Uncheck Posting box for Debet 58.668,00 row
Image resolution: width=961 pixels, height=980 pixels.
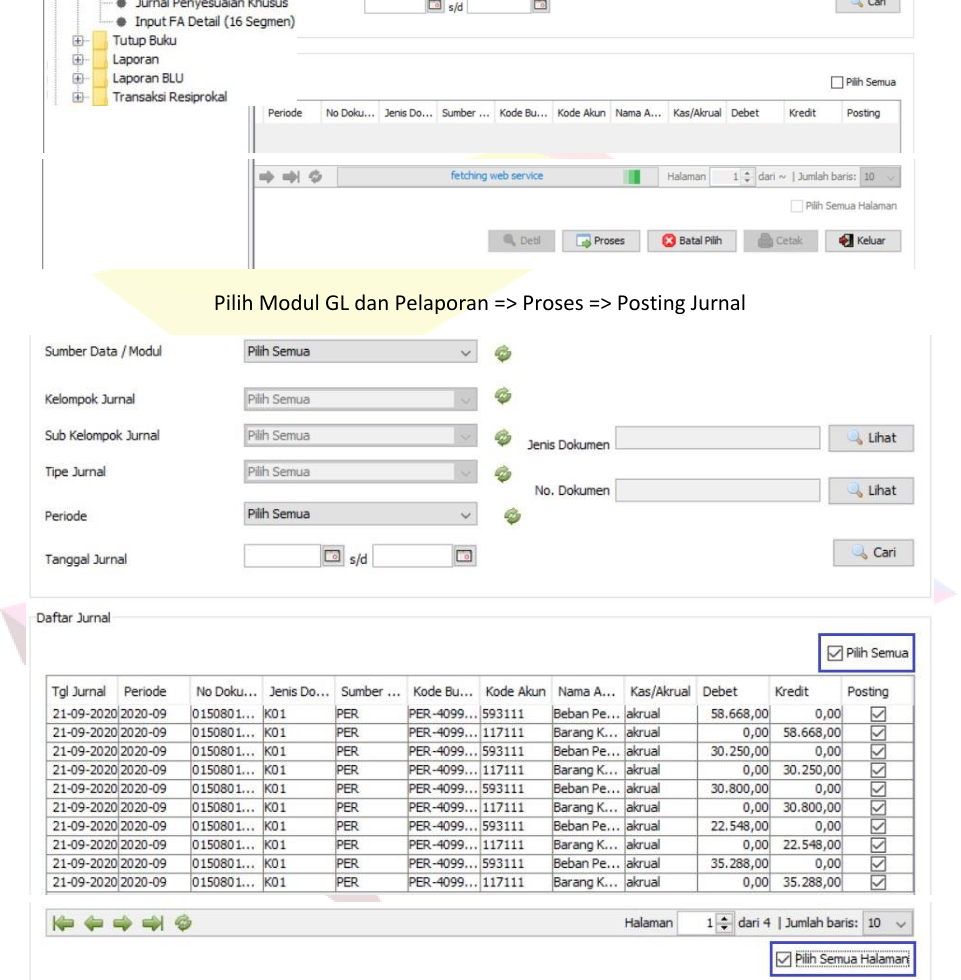tap(878, 714)
